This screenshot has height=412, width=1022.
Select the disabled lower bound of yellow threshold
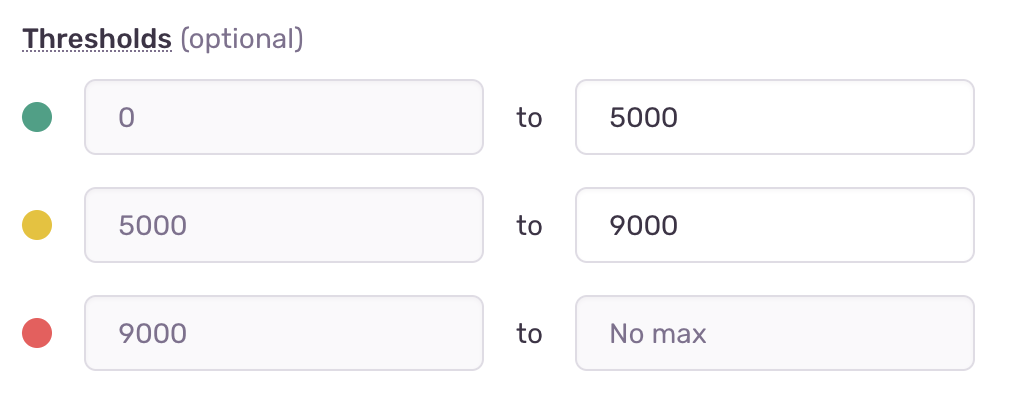(x=284, y=226)
